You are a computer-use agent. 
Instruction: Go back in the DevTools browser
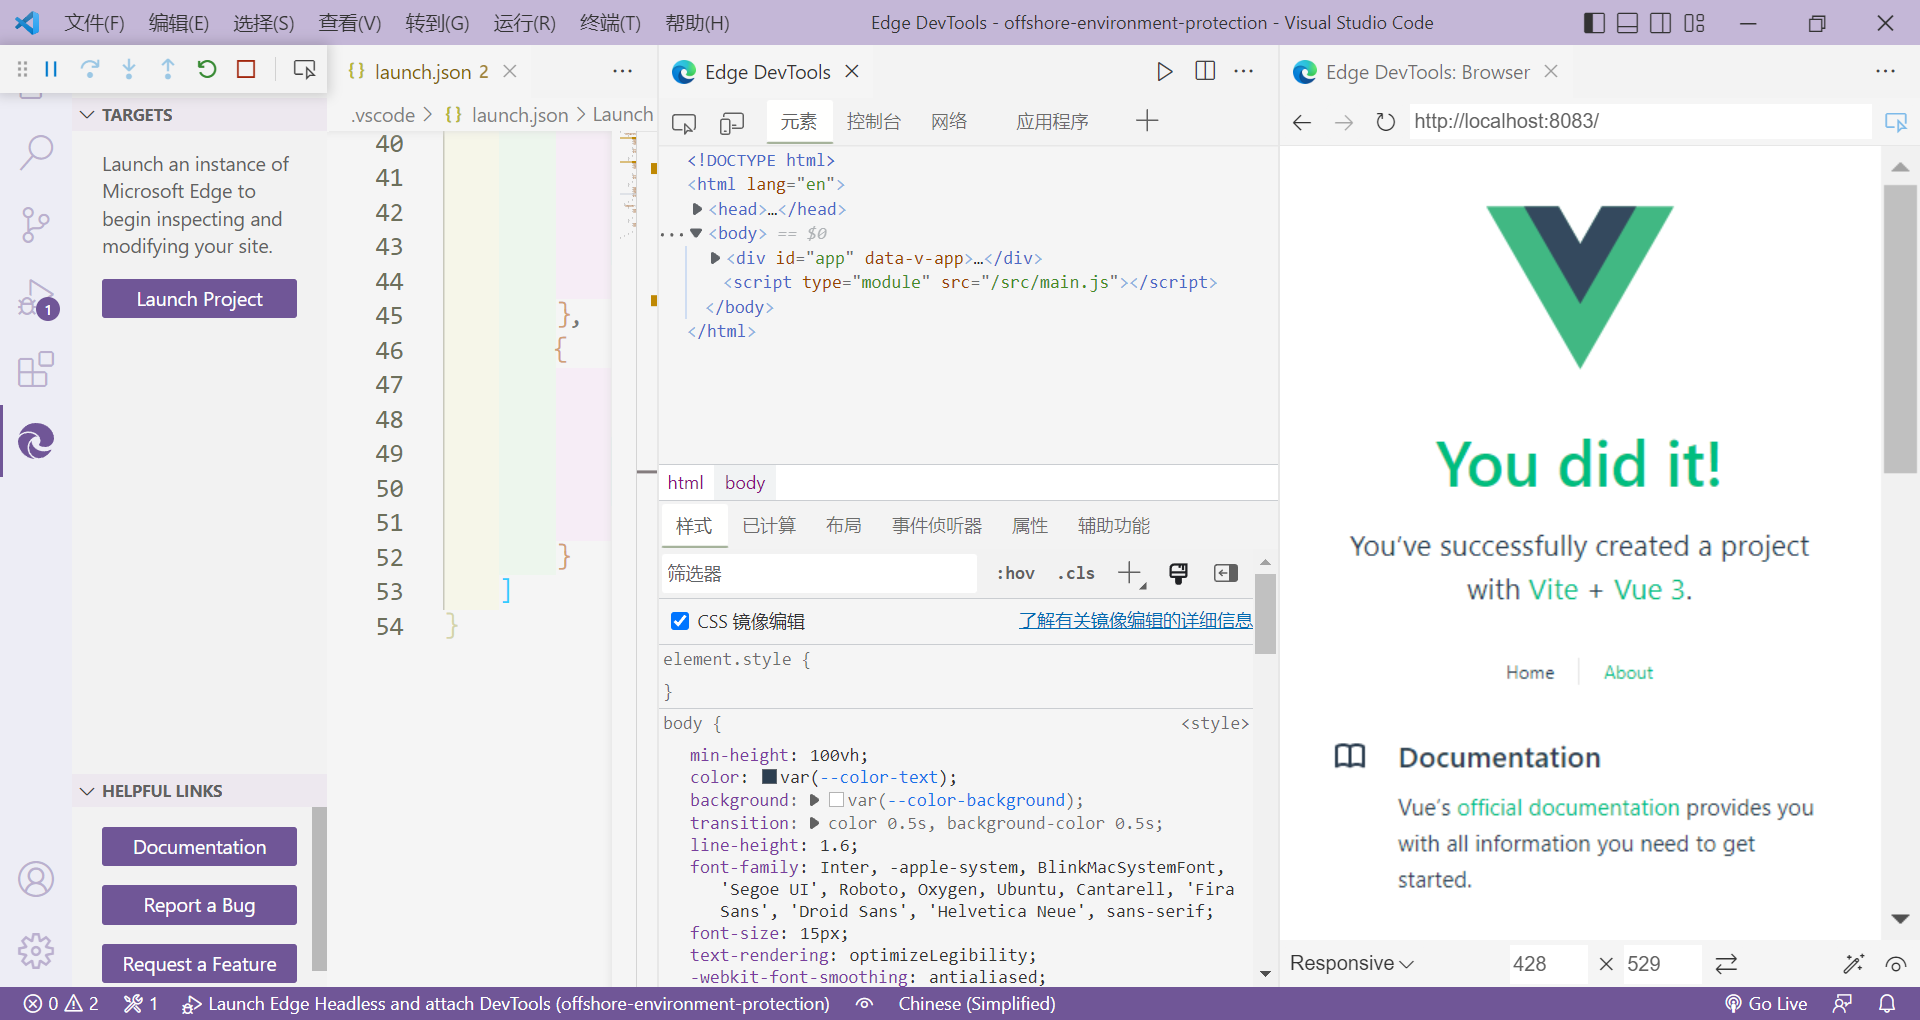pyautogui.click(x=1302, y=122)
